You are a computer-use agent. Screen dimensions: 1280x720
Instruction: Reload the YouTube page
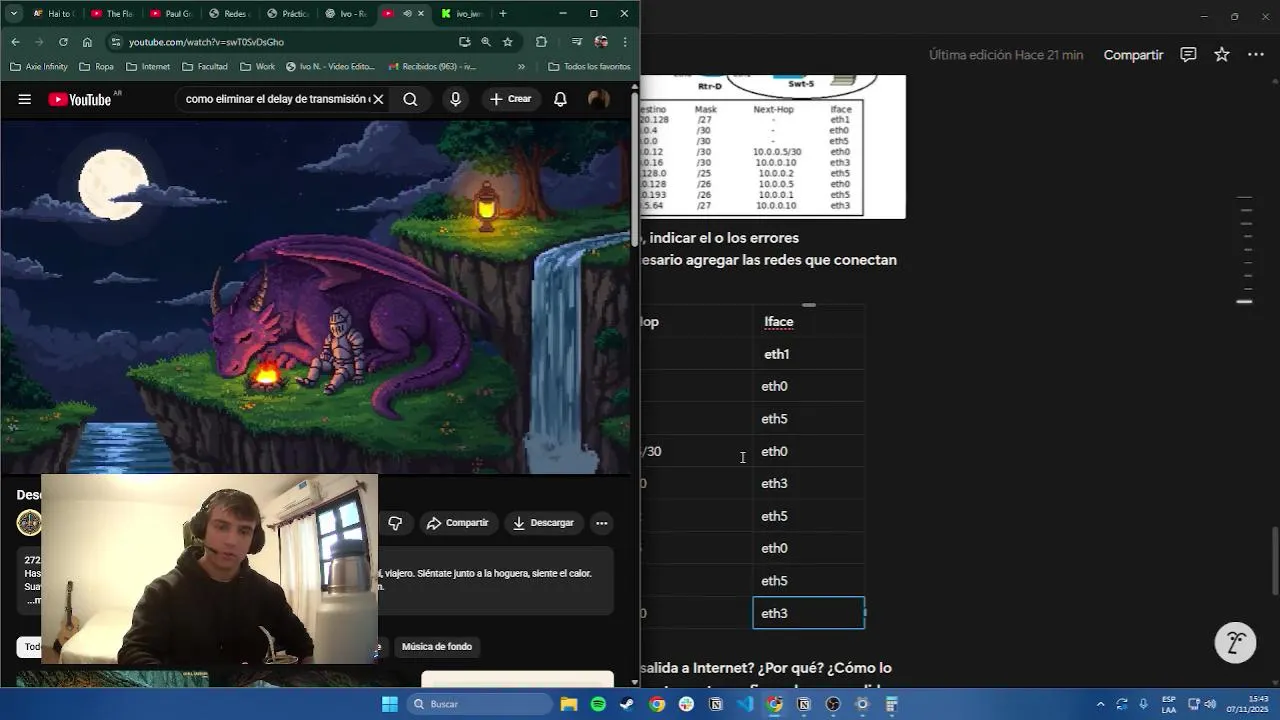coord(63,42)
